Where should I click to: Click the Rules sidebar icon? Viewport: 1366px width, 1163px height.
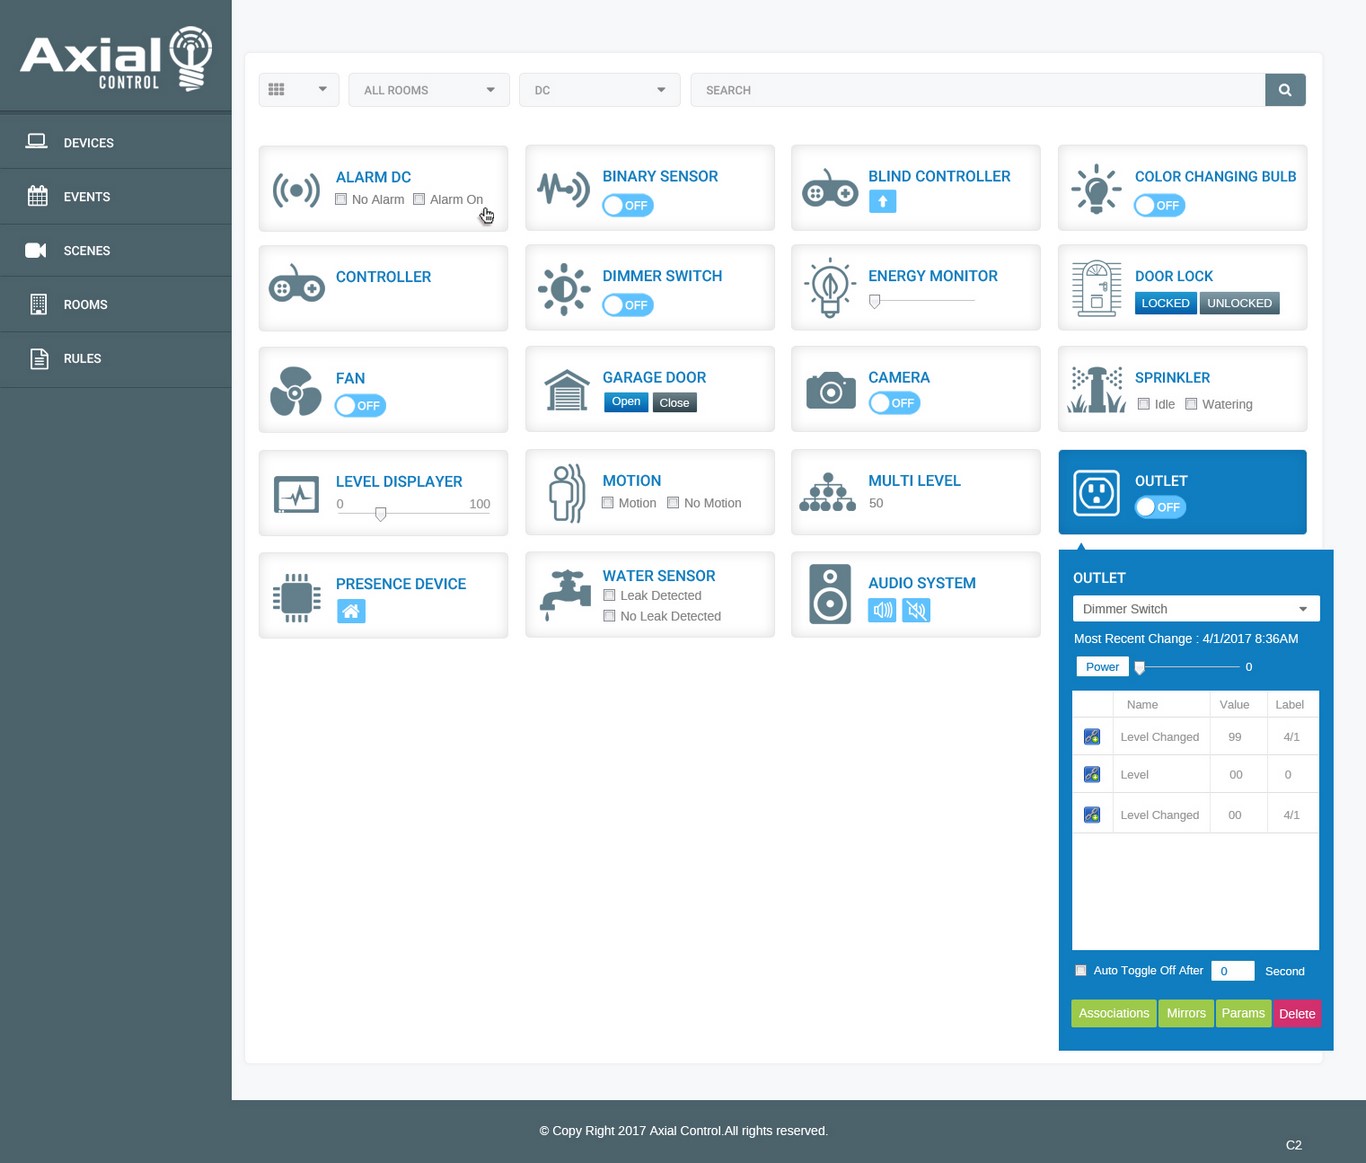pyautogui.click(x=37, y=358)
